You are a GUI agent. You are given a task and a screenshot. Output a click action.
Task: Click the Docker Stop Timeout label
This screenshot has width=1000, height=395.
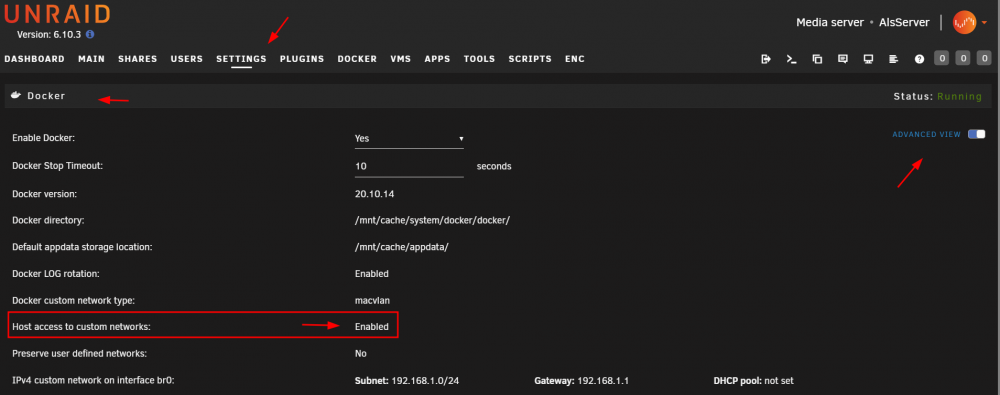click(57, 165)
